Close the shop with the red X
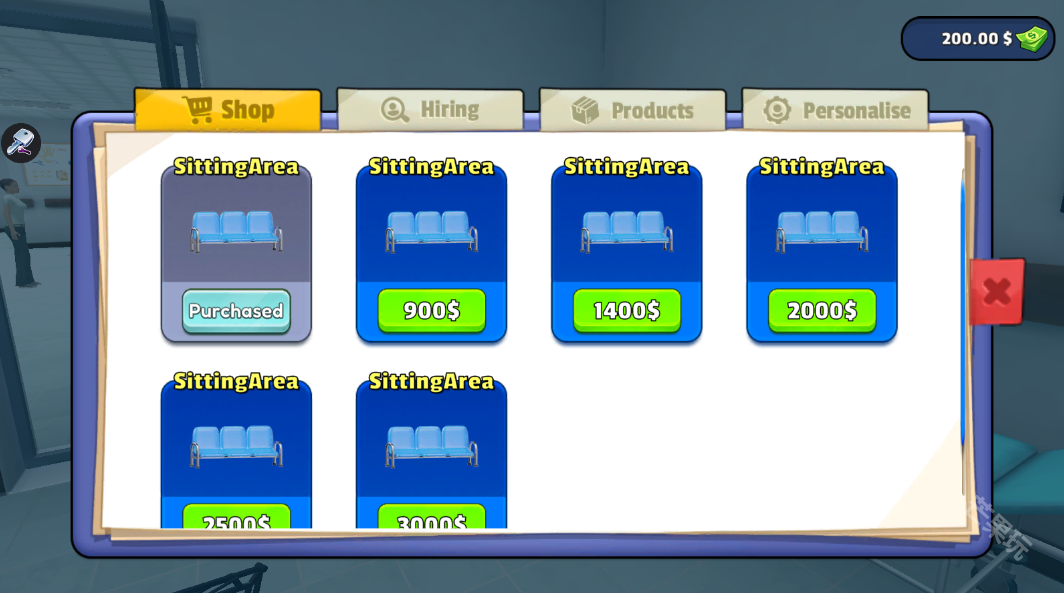1064x593 pixels. tap(996, 292)
